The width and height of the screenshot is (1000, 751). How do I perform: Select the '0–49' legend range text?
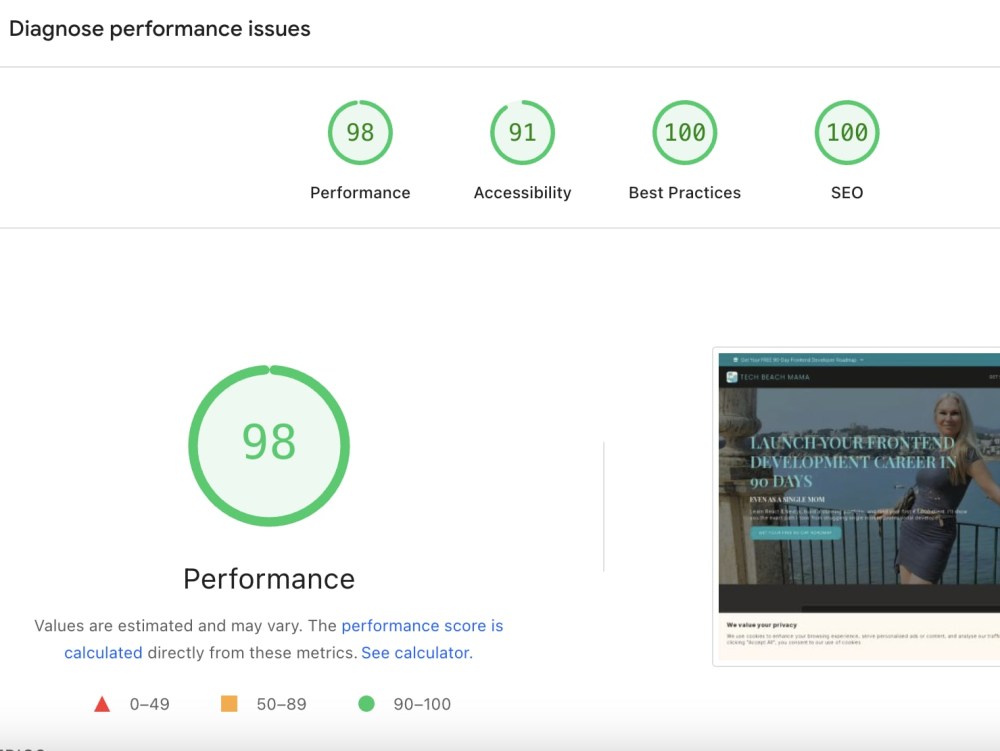(x=150, y=704)
